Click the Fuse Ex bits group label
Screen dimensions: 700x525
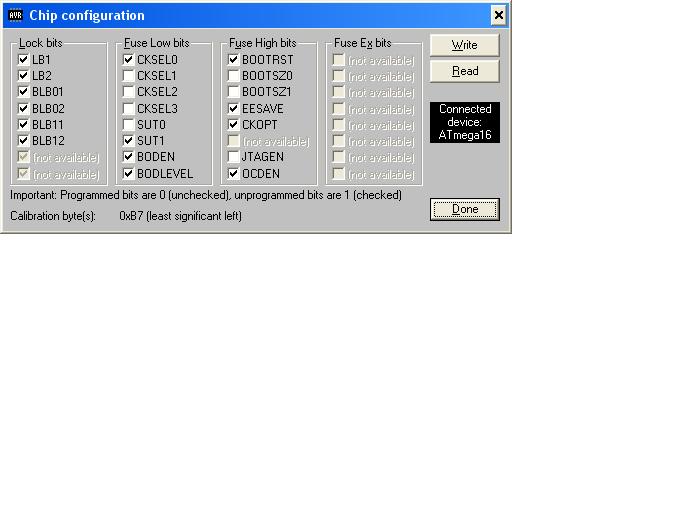(x=362, y=43)
